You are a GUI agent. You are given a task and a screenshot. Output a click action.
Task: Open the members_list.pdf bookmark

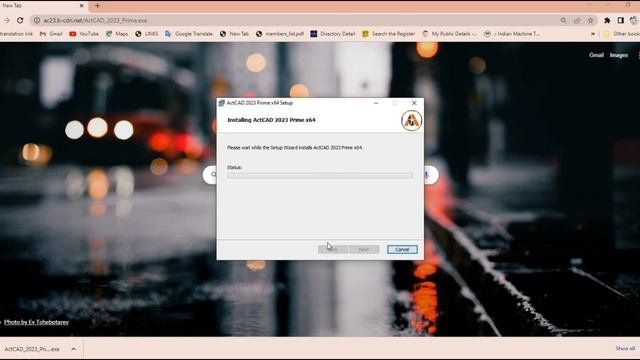280,34
